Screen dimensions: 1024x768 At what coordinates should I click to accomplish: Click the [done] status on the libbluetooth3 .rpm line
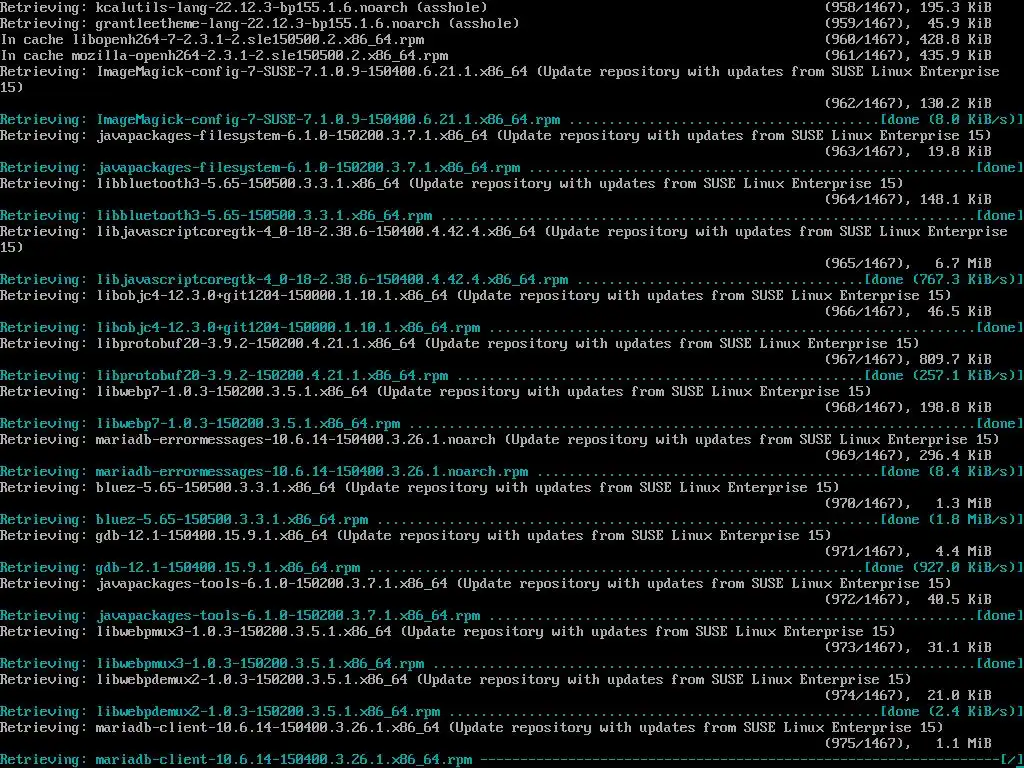pos(1000,216)
